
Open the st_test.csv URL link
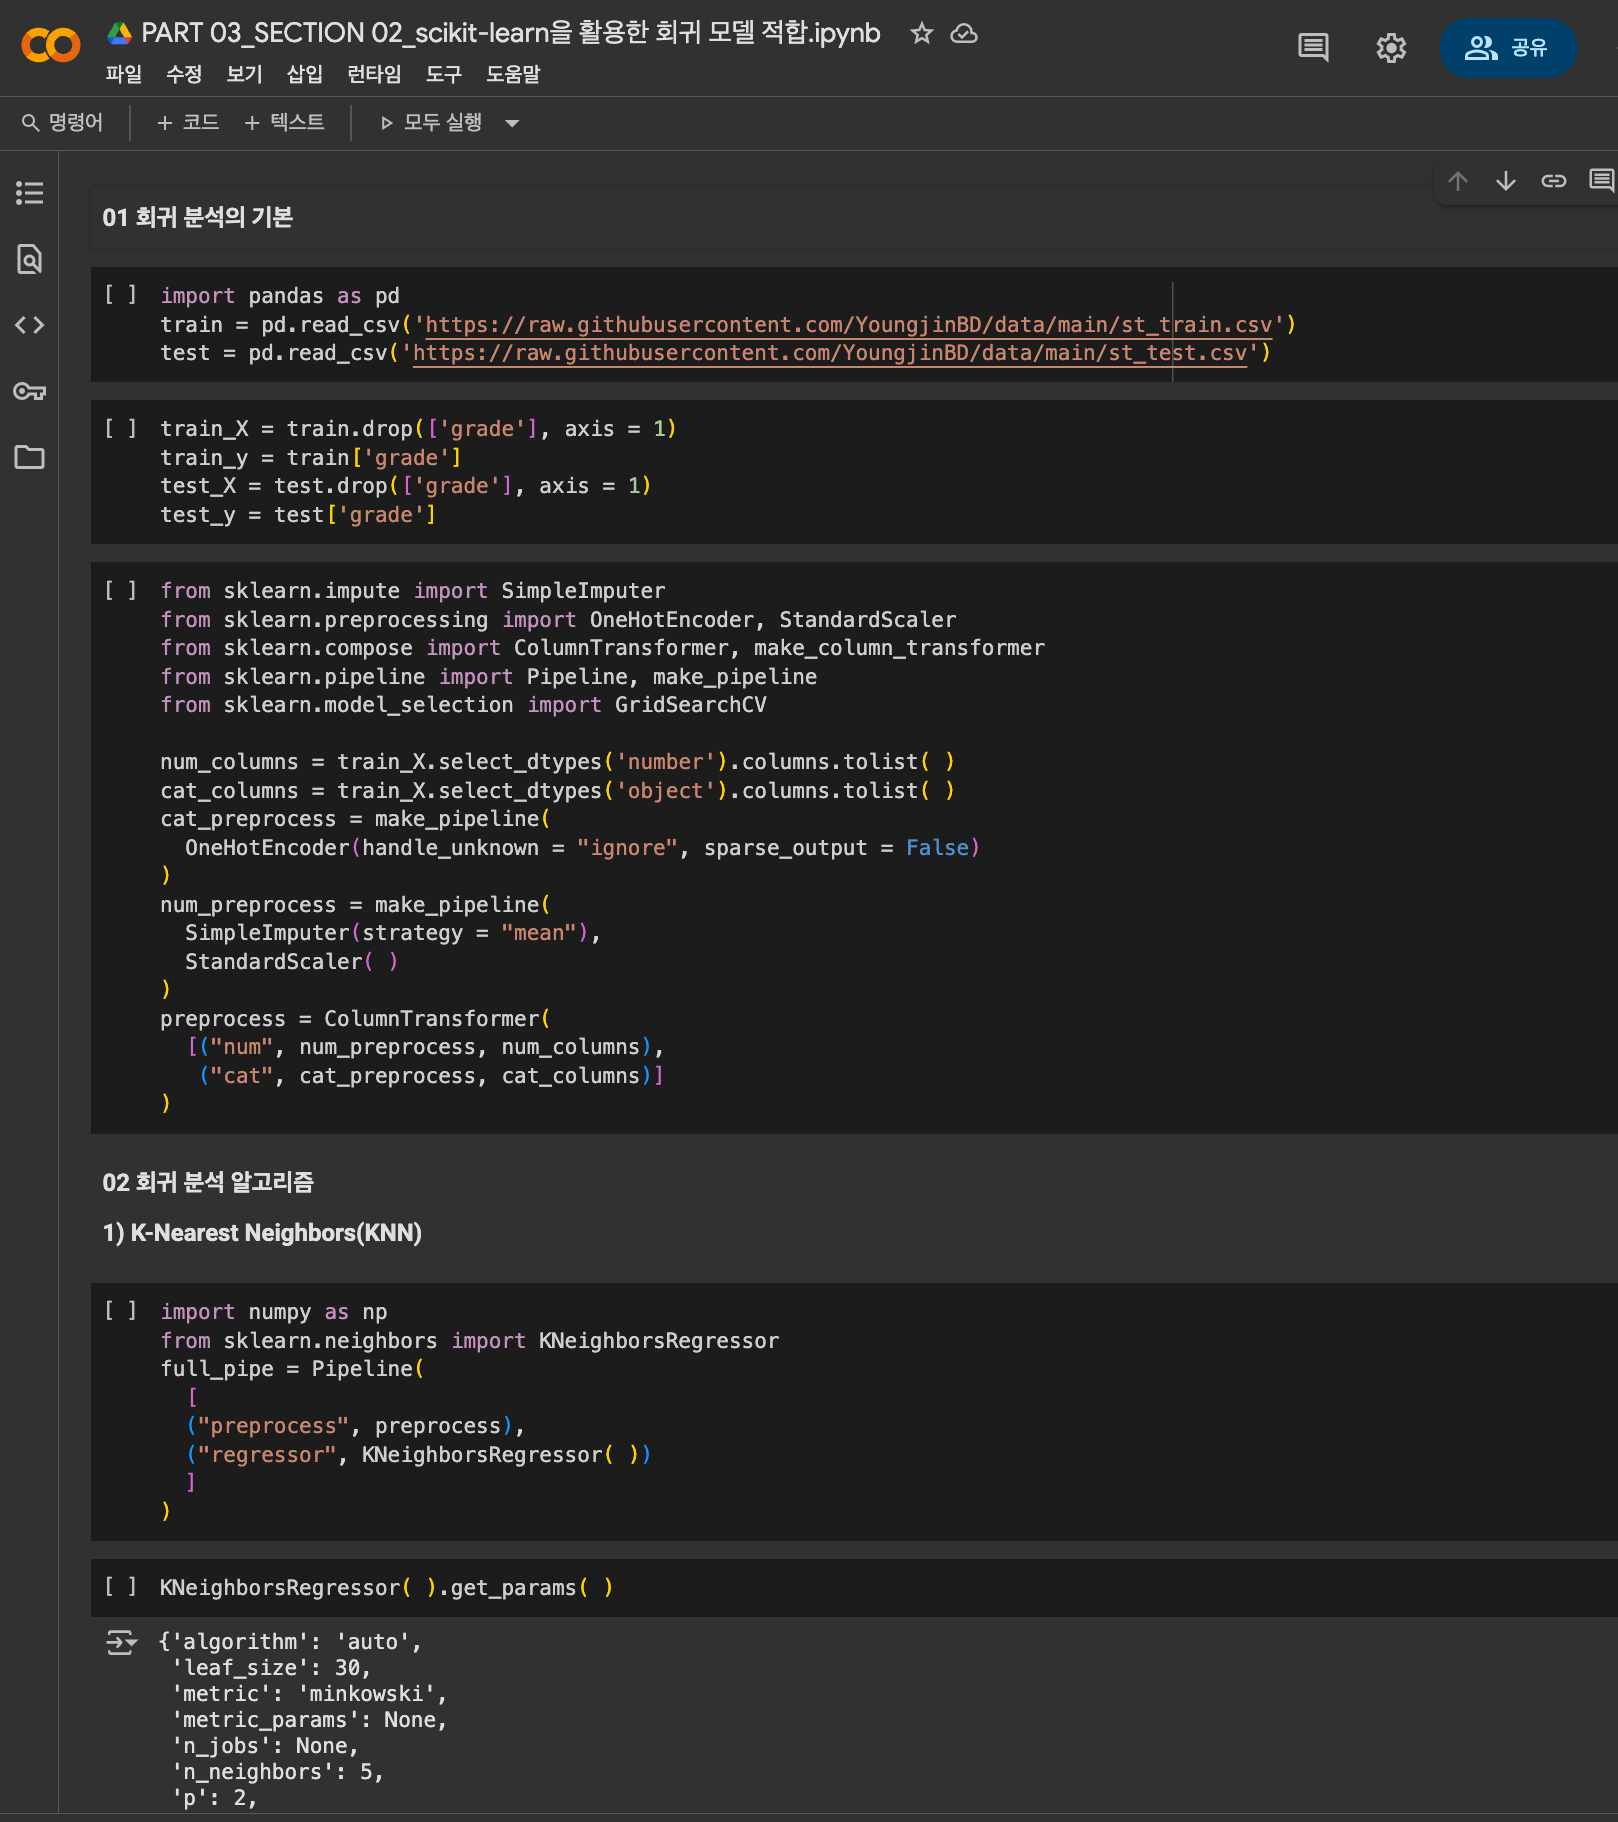click(830, 353)
